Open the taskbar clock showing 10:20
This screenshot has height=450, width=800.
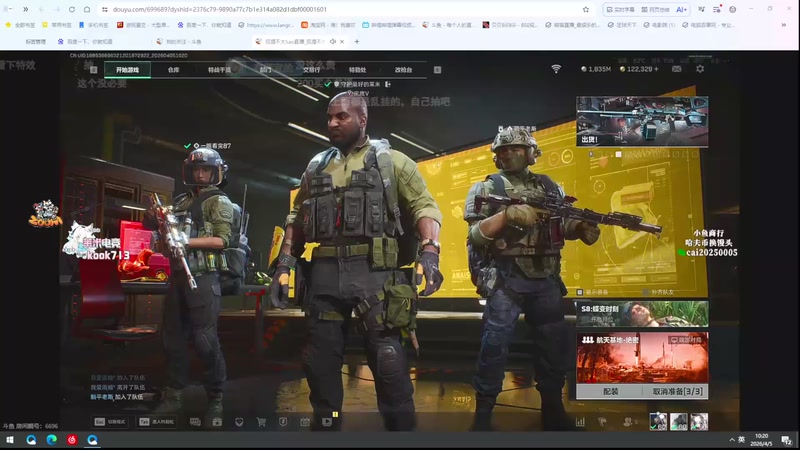(761, 440)
